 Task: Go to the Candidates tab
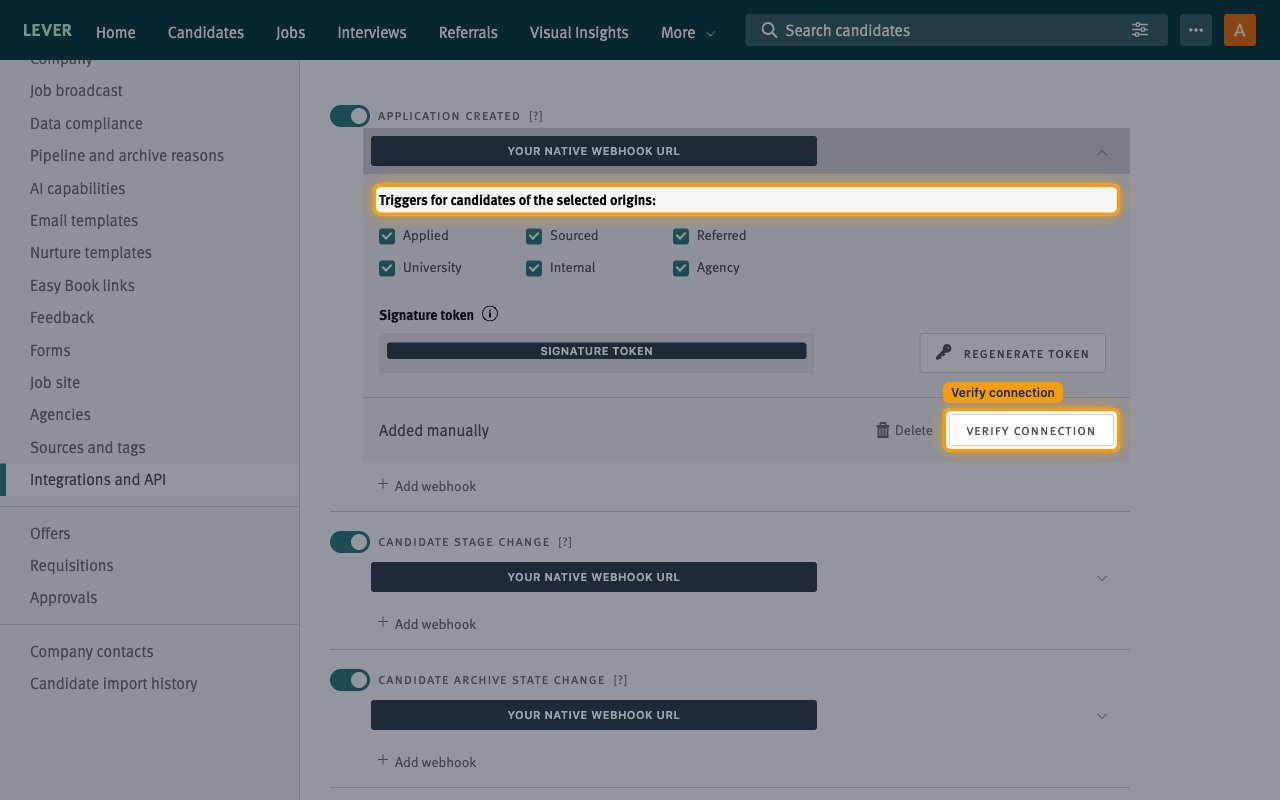click(206, 32)
